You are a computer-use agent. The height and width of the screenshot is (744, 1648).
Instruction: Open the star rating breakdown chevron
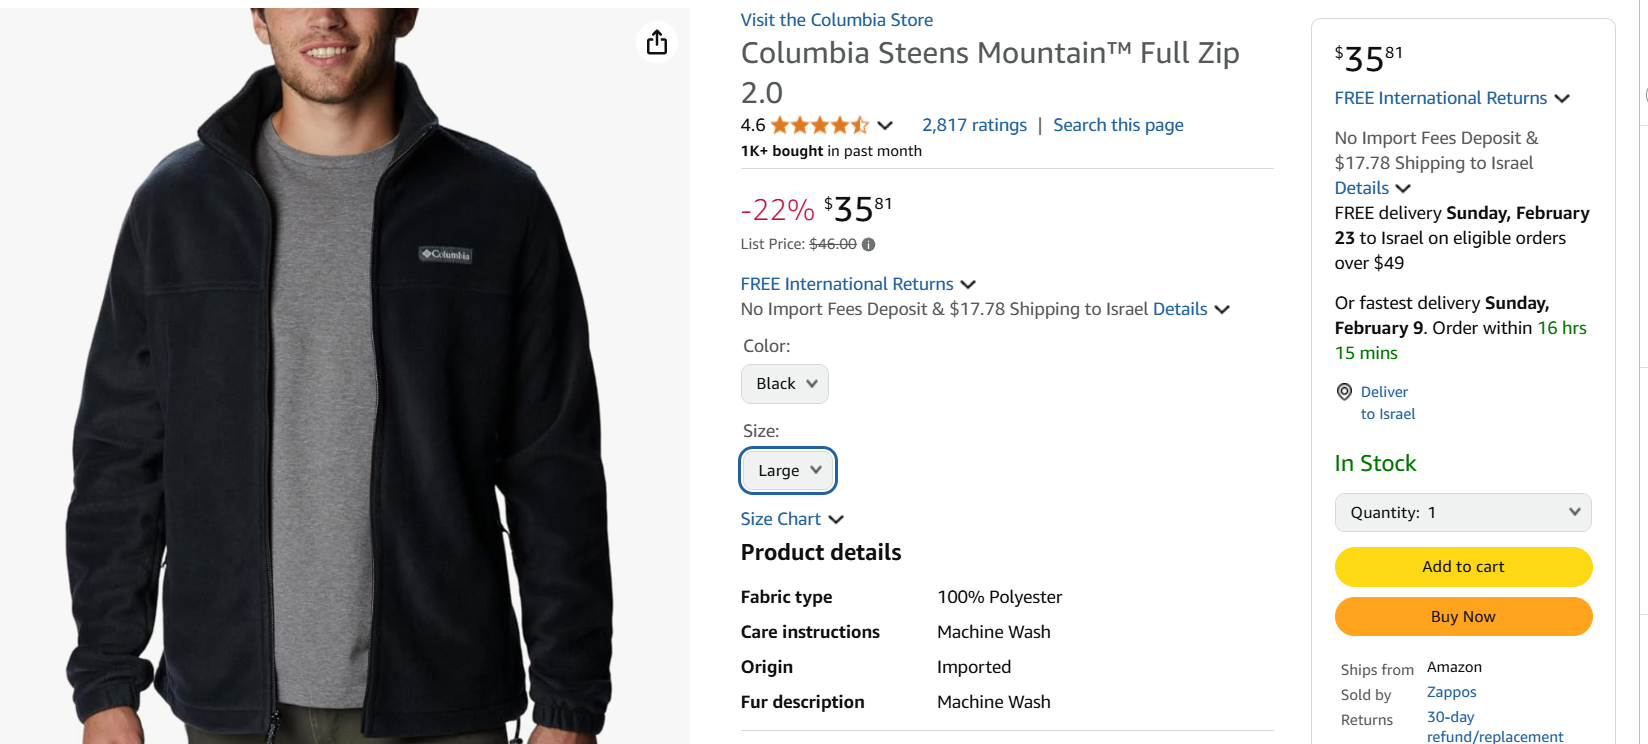point(885,125)
